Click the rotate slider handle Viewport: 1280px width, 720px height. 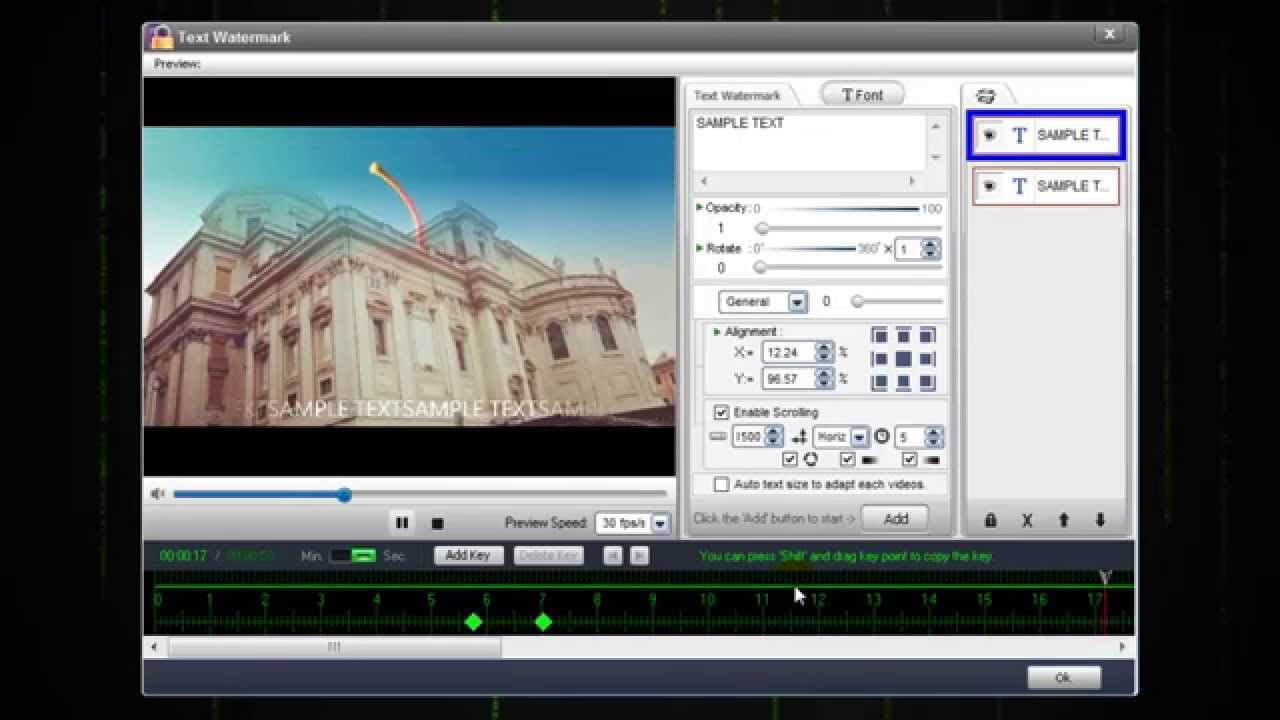[x=759, y=267]
